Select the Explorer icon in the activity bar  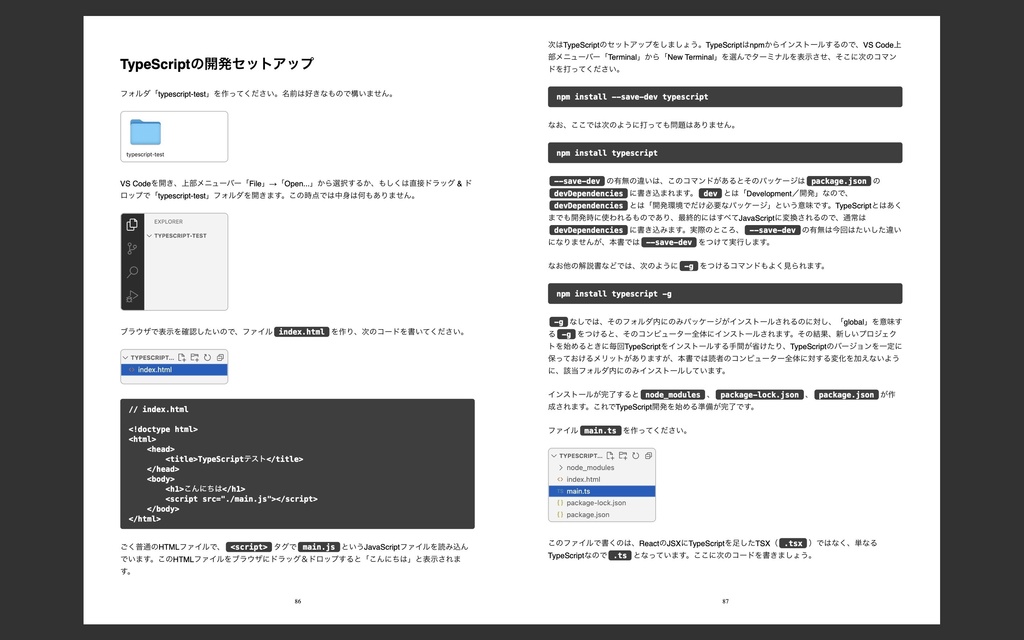click(132, 226)
